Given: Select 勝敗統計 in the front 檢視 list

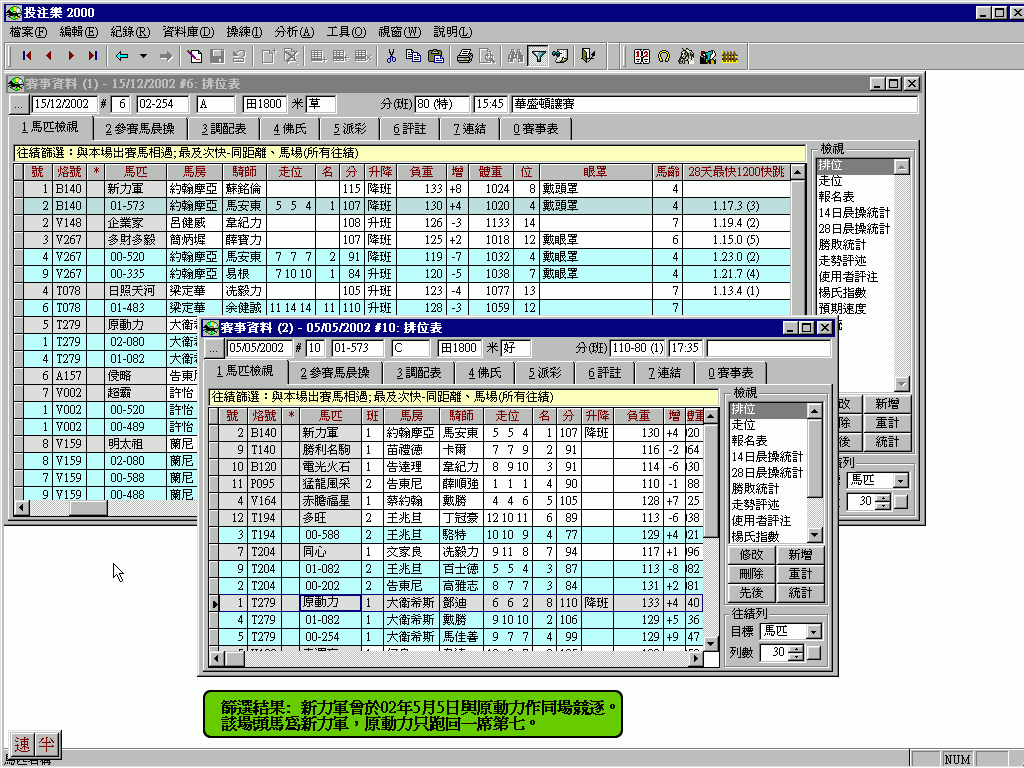Looking at the screenshot, I should [x=755, y=489].
